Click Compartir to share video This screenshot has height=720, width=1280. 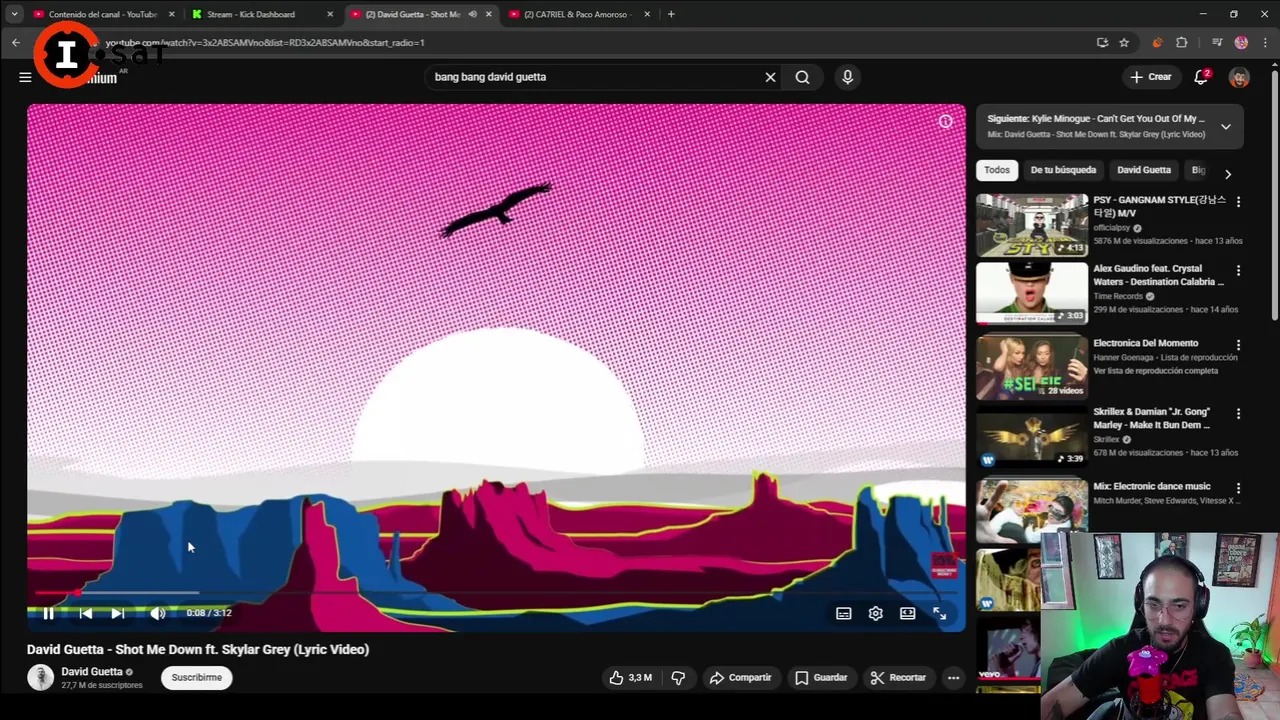point(740,678)
